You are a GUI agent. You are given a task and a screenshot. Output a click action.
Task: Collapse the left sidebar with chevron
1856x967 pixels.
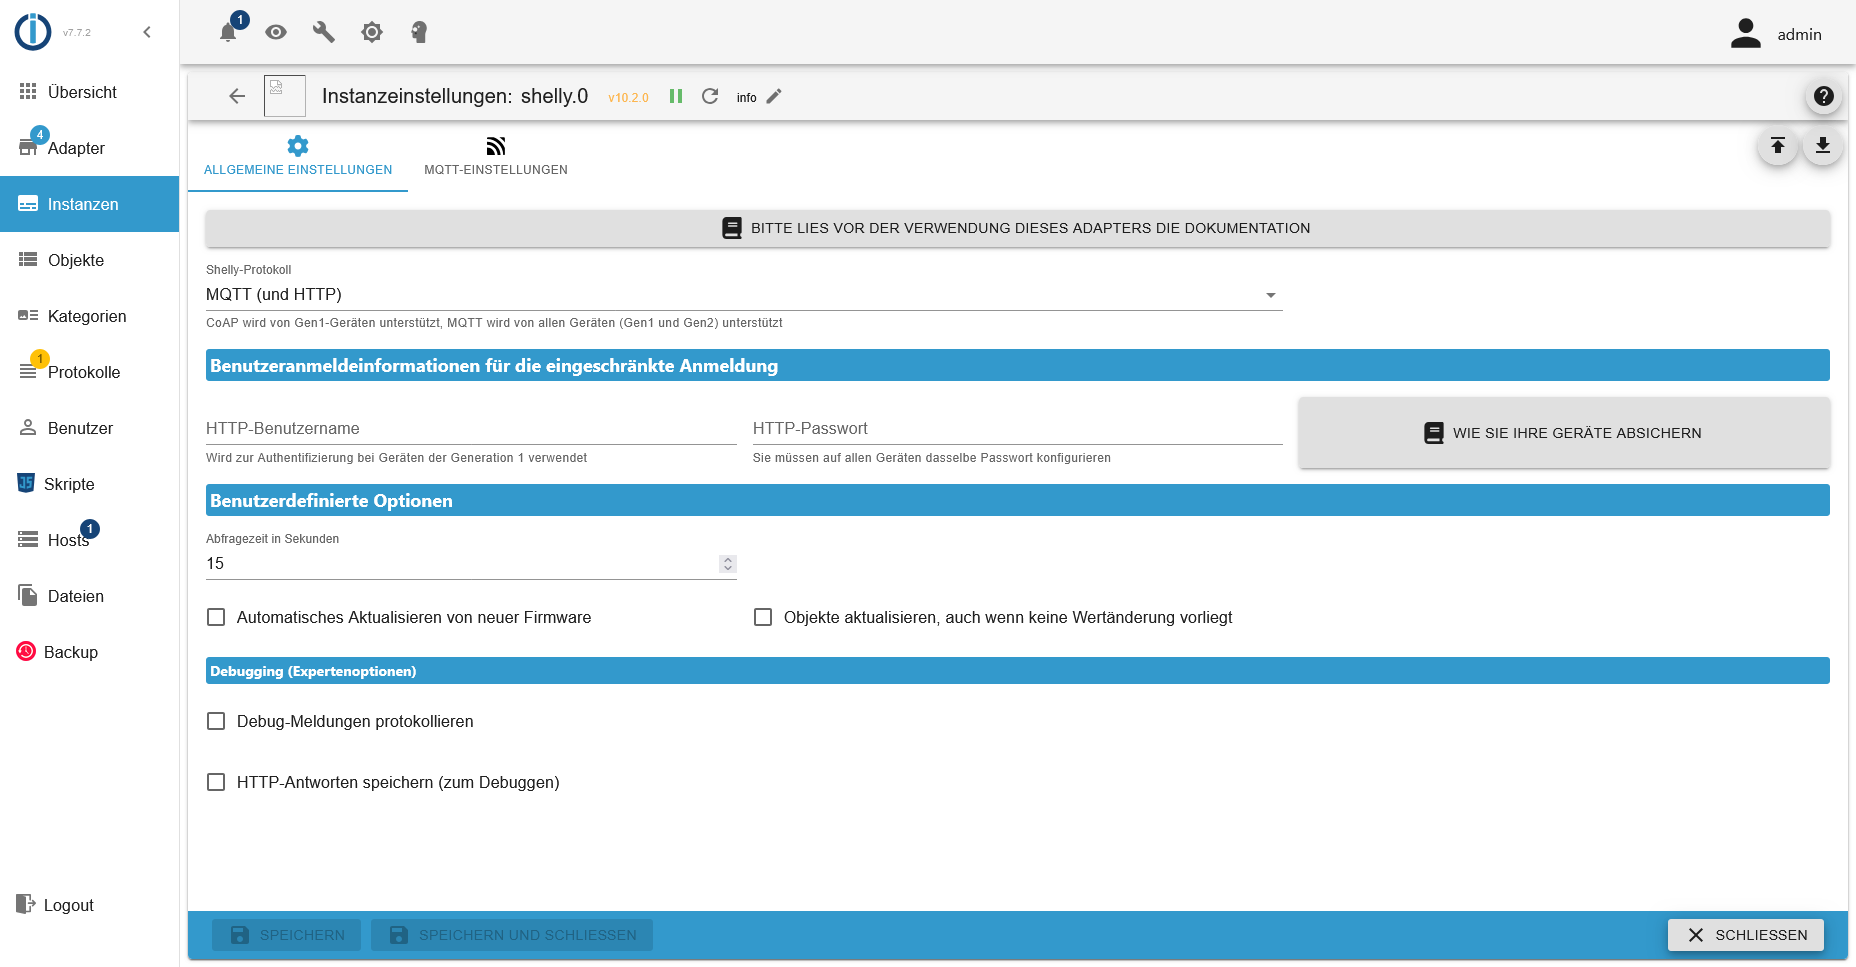pos(147,32)
